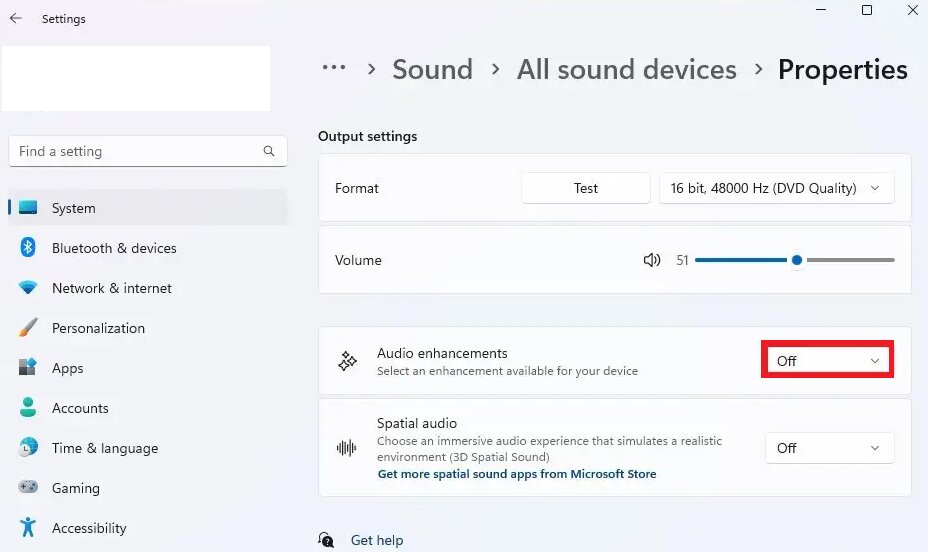Viewport: 928px width, 552px height.
Task: Go back to Sound in breadcrumb
Action: pyautogui.click(x=433, y=69)
